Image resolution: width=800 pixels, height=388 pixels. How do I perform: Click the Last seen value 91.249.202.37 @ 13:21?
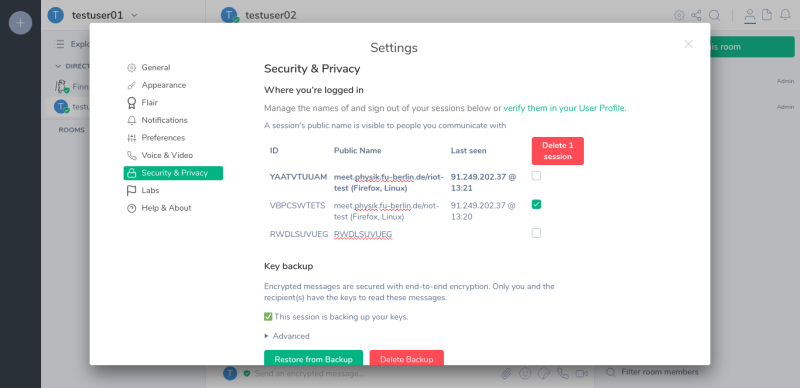click(x=483, y=182)
